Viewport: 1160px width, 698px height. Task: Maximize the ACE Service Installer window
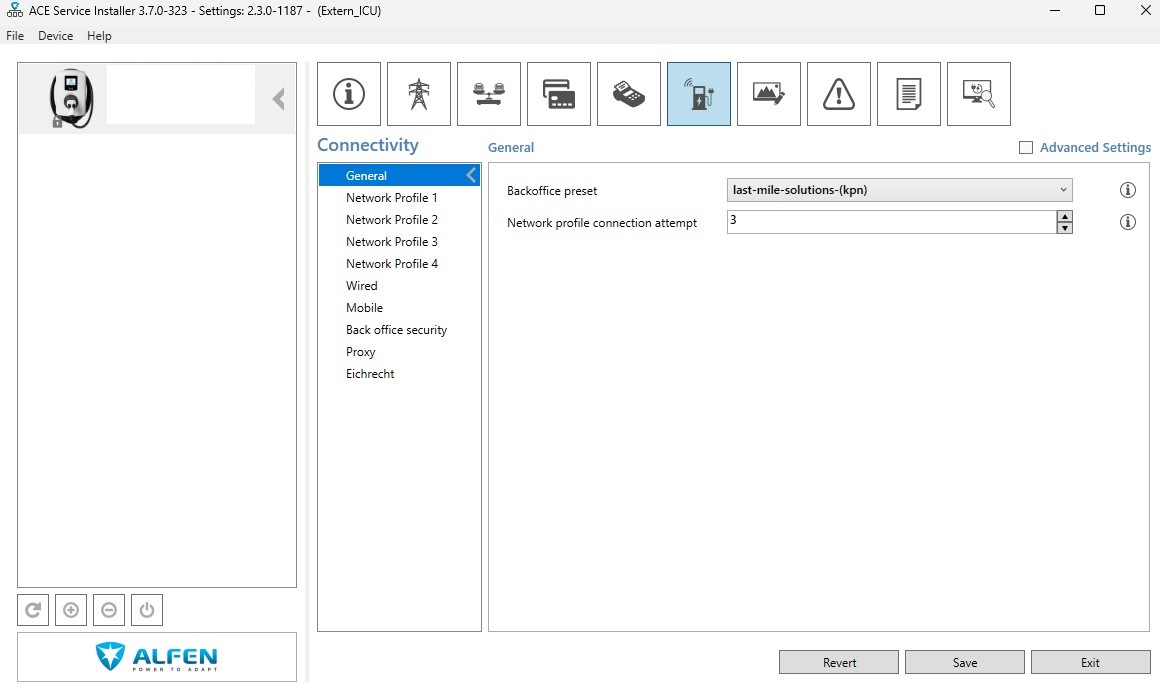[1100, 10]
